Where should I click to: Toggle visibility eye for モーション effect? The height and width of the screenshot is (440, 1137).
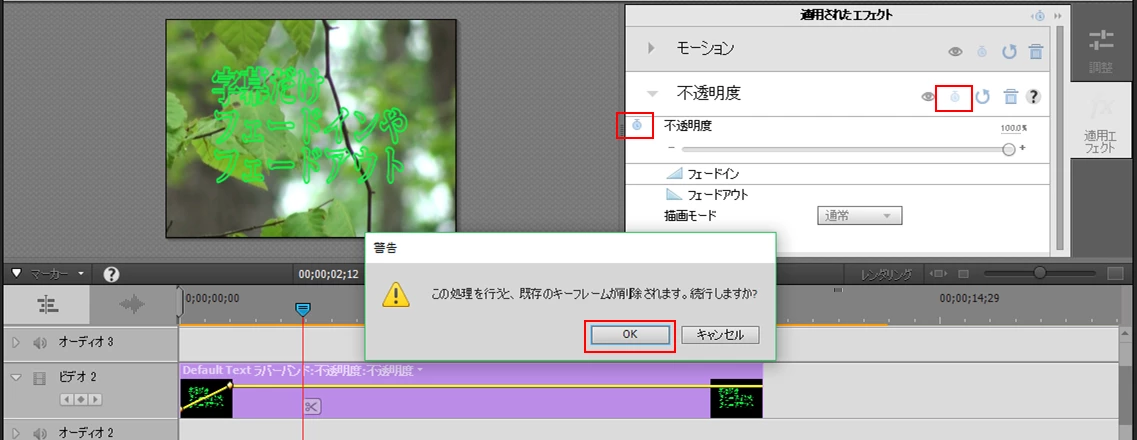[x=956, y=51]
